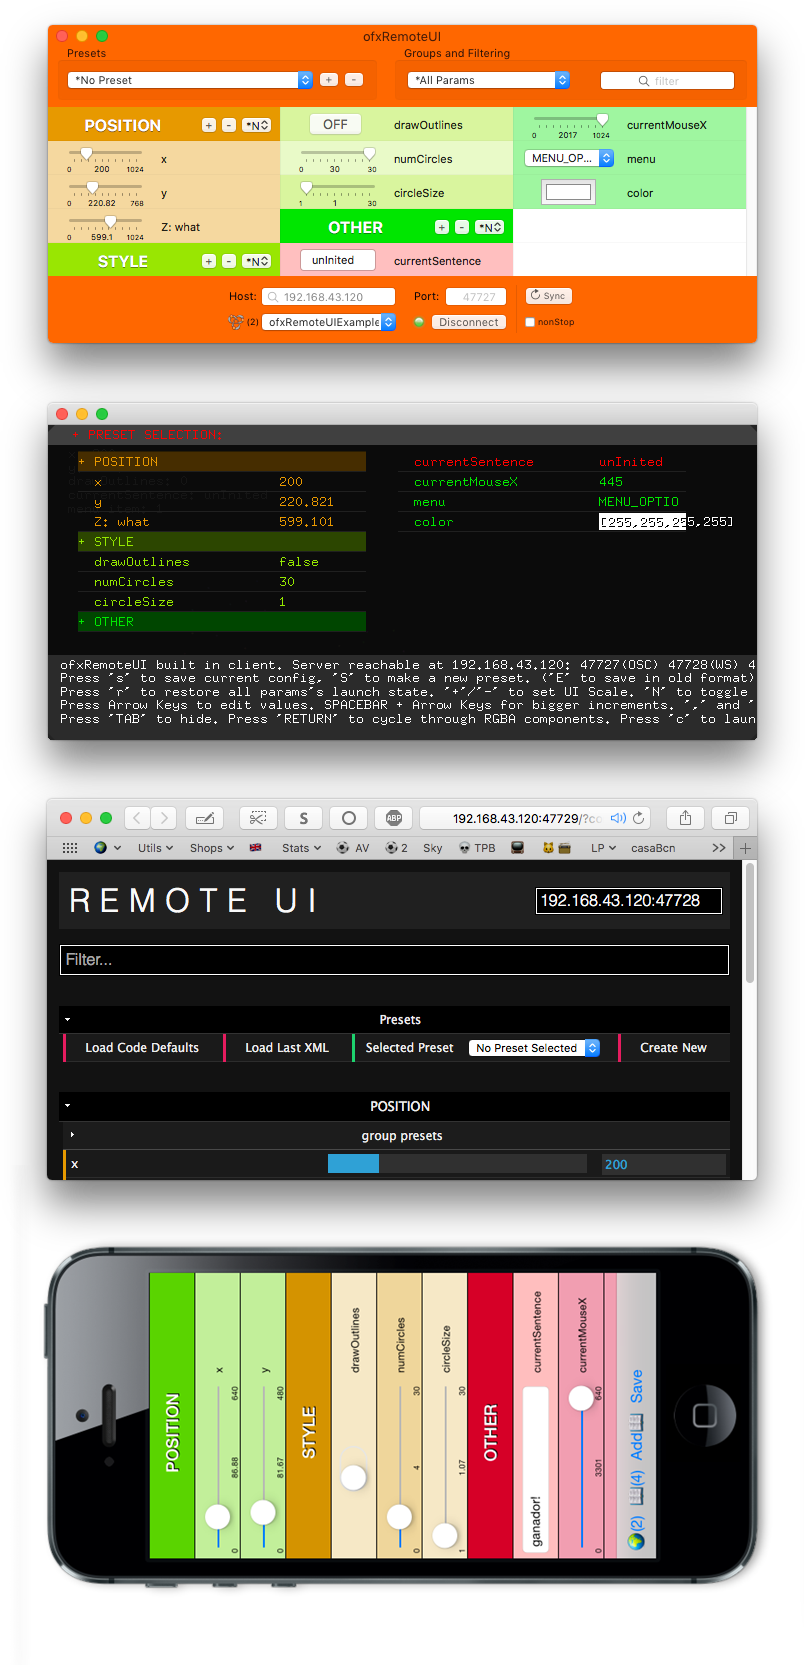Open the LP bookmarks menu
The width and height of the screenshot is (805, 1665).
tap(604, 847)
